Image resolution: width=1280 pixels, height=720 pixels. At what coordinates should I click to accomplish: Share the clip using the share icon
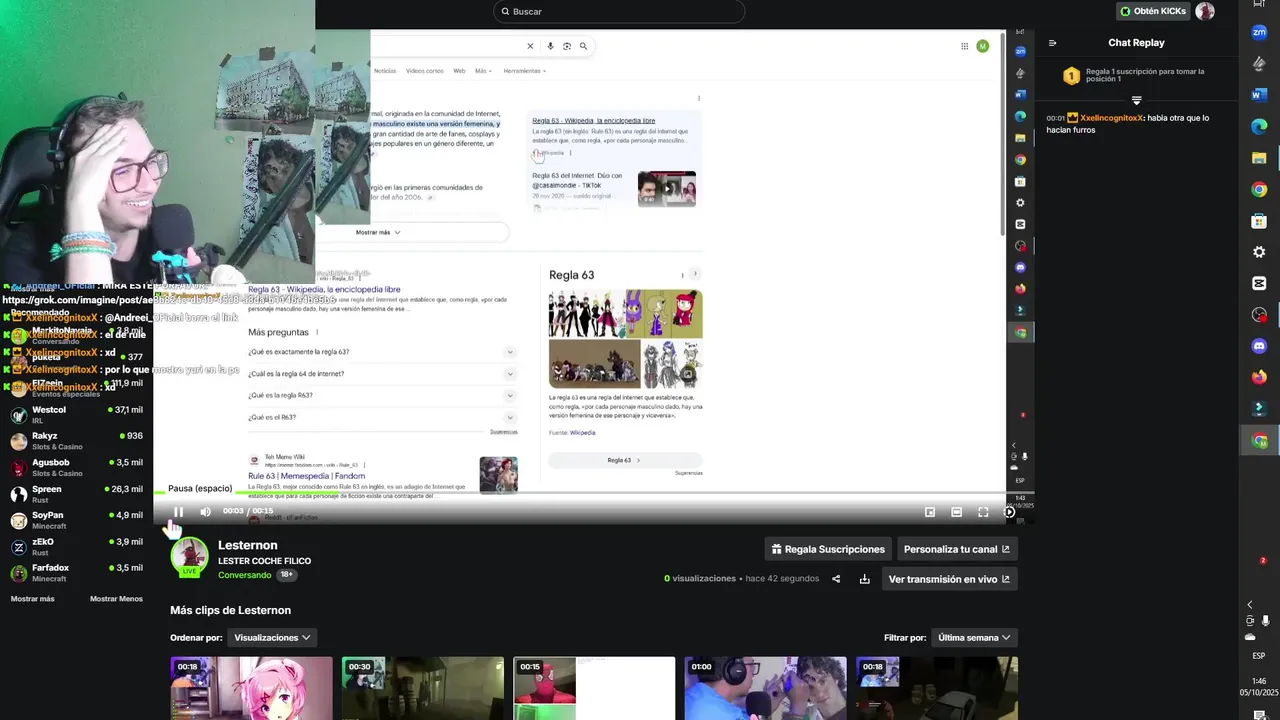[x=836, y=579]
